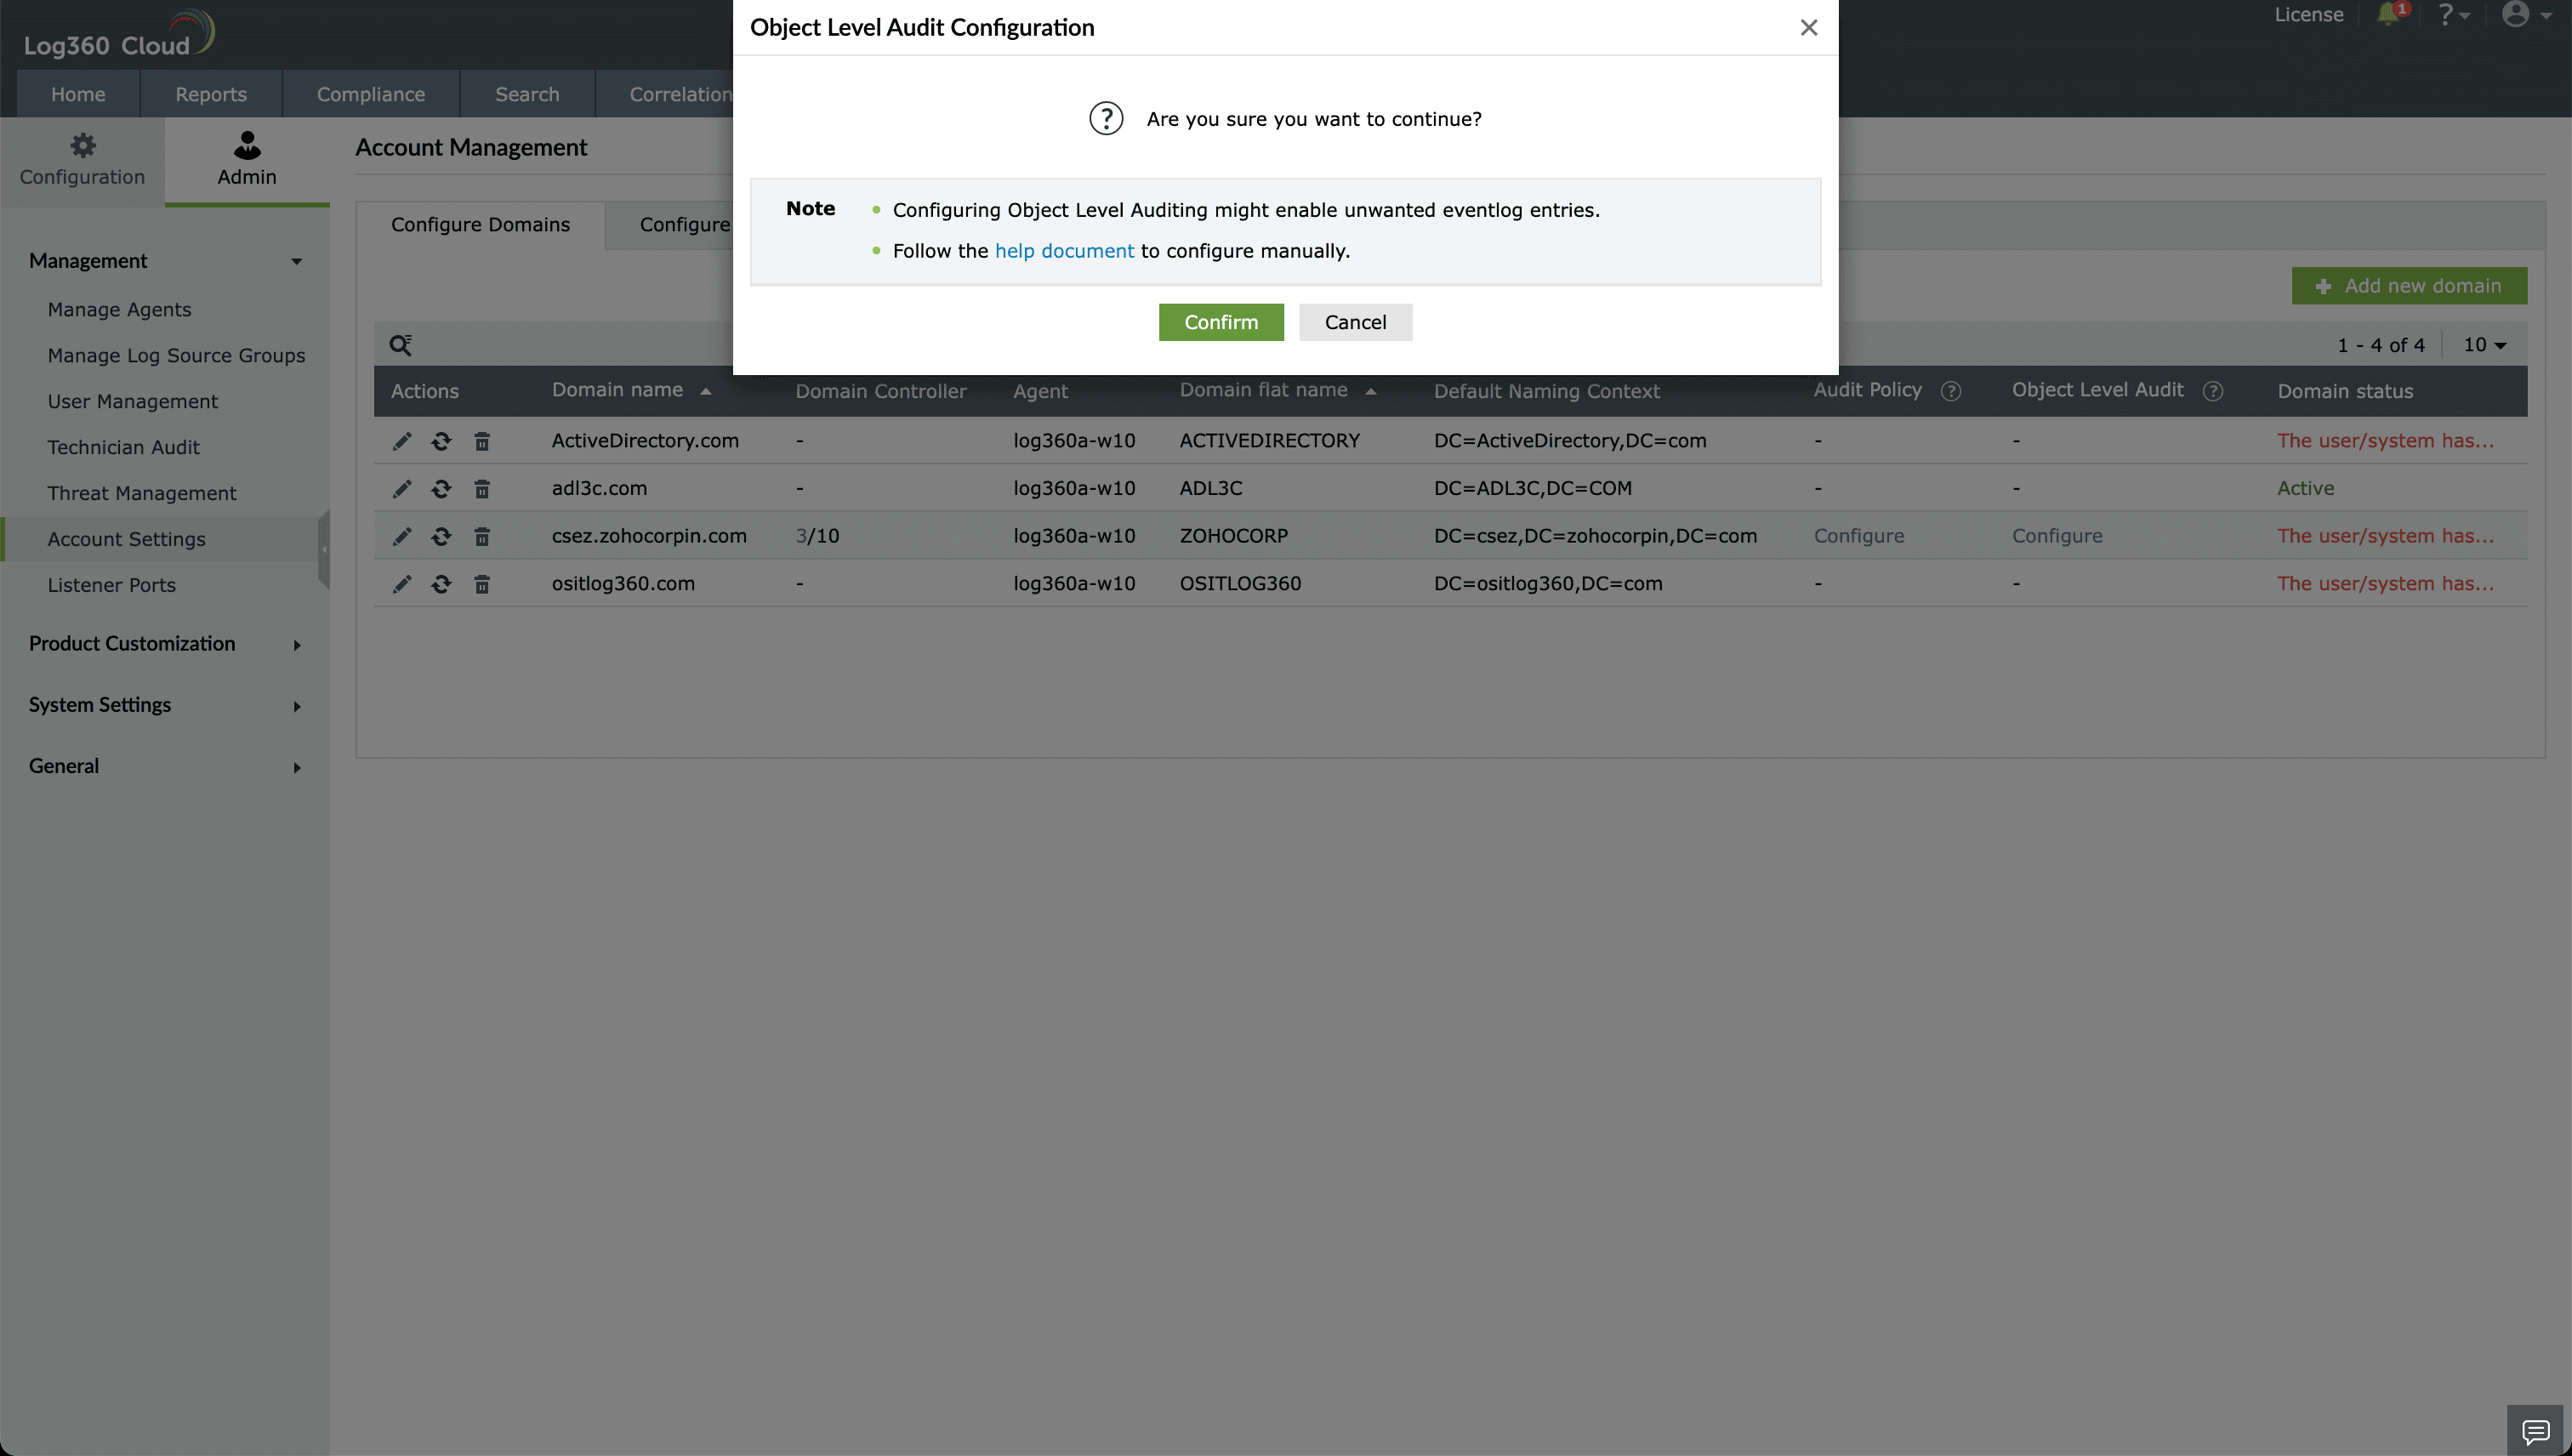The height and width of the screenshot is (1456, 2572).
Task: Click the domain results per-page dropdown showing 10
Action: tap(2485, 341)
